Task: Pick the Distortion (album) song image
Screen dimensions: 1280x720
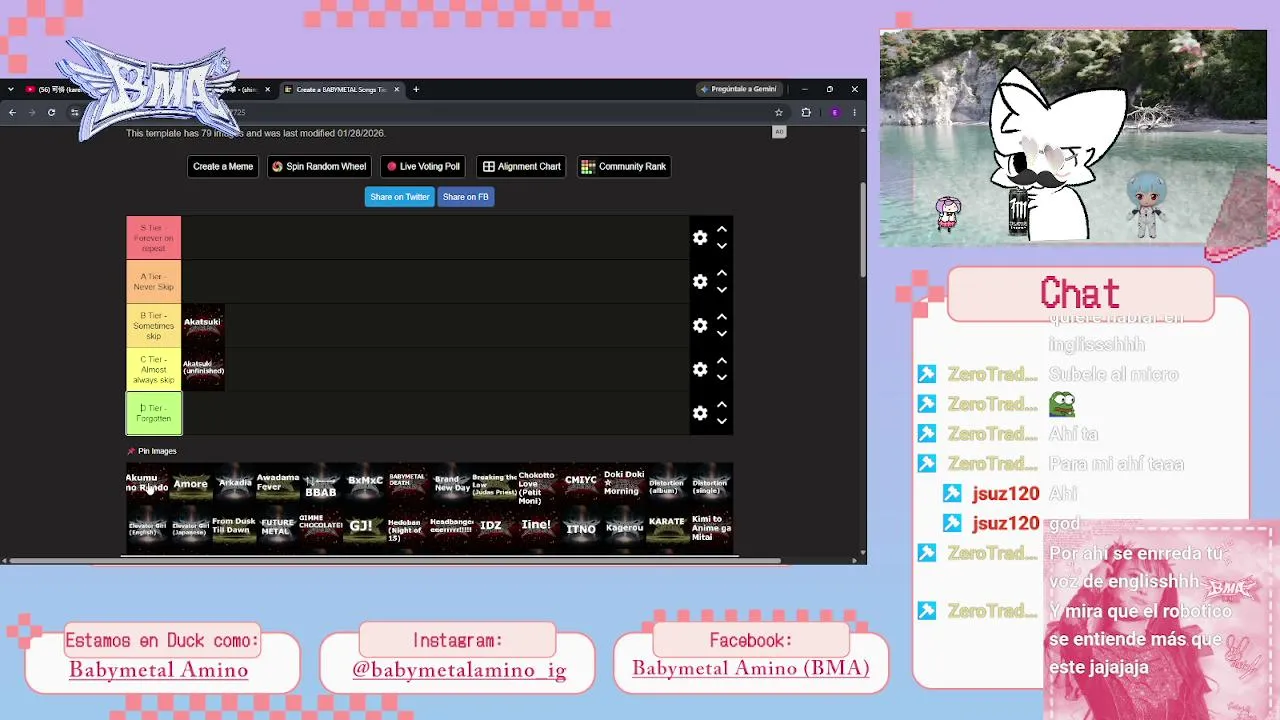Action: (667, 484)
